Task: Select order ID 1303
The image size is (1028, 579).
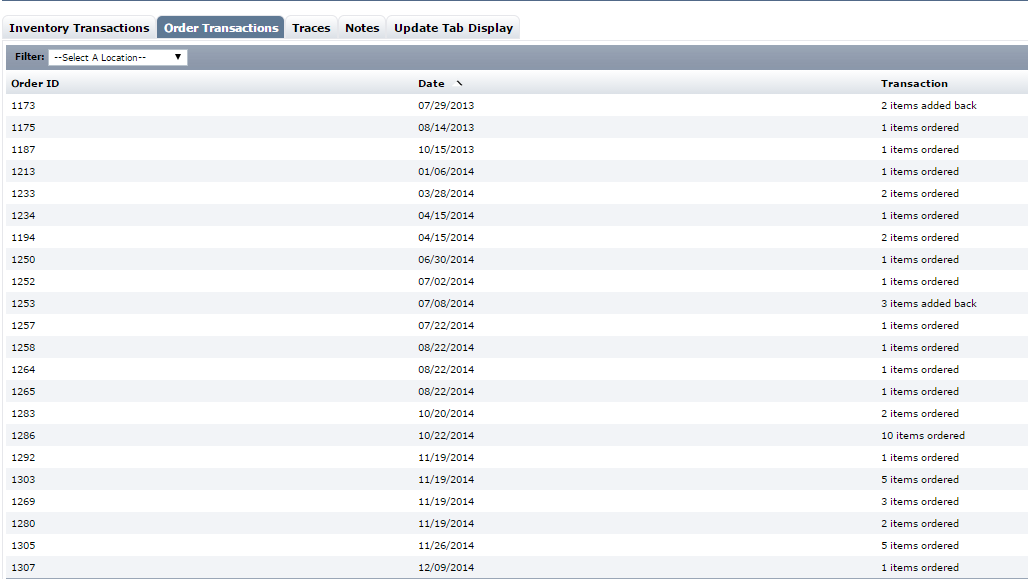Action: coord(23,479)
